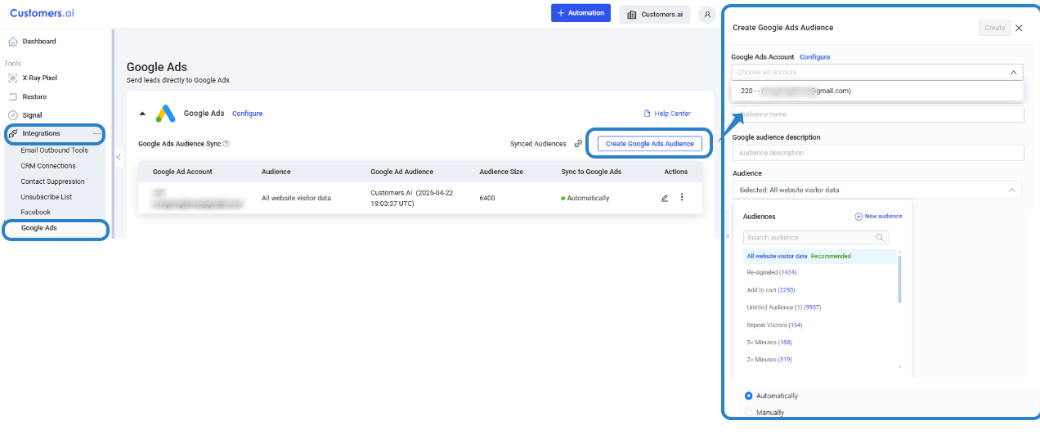The image size is (1040, 443).
Task: Click Configure link beside Google Ads Account
Action: [x=814, y=57]
